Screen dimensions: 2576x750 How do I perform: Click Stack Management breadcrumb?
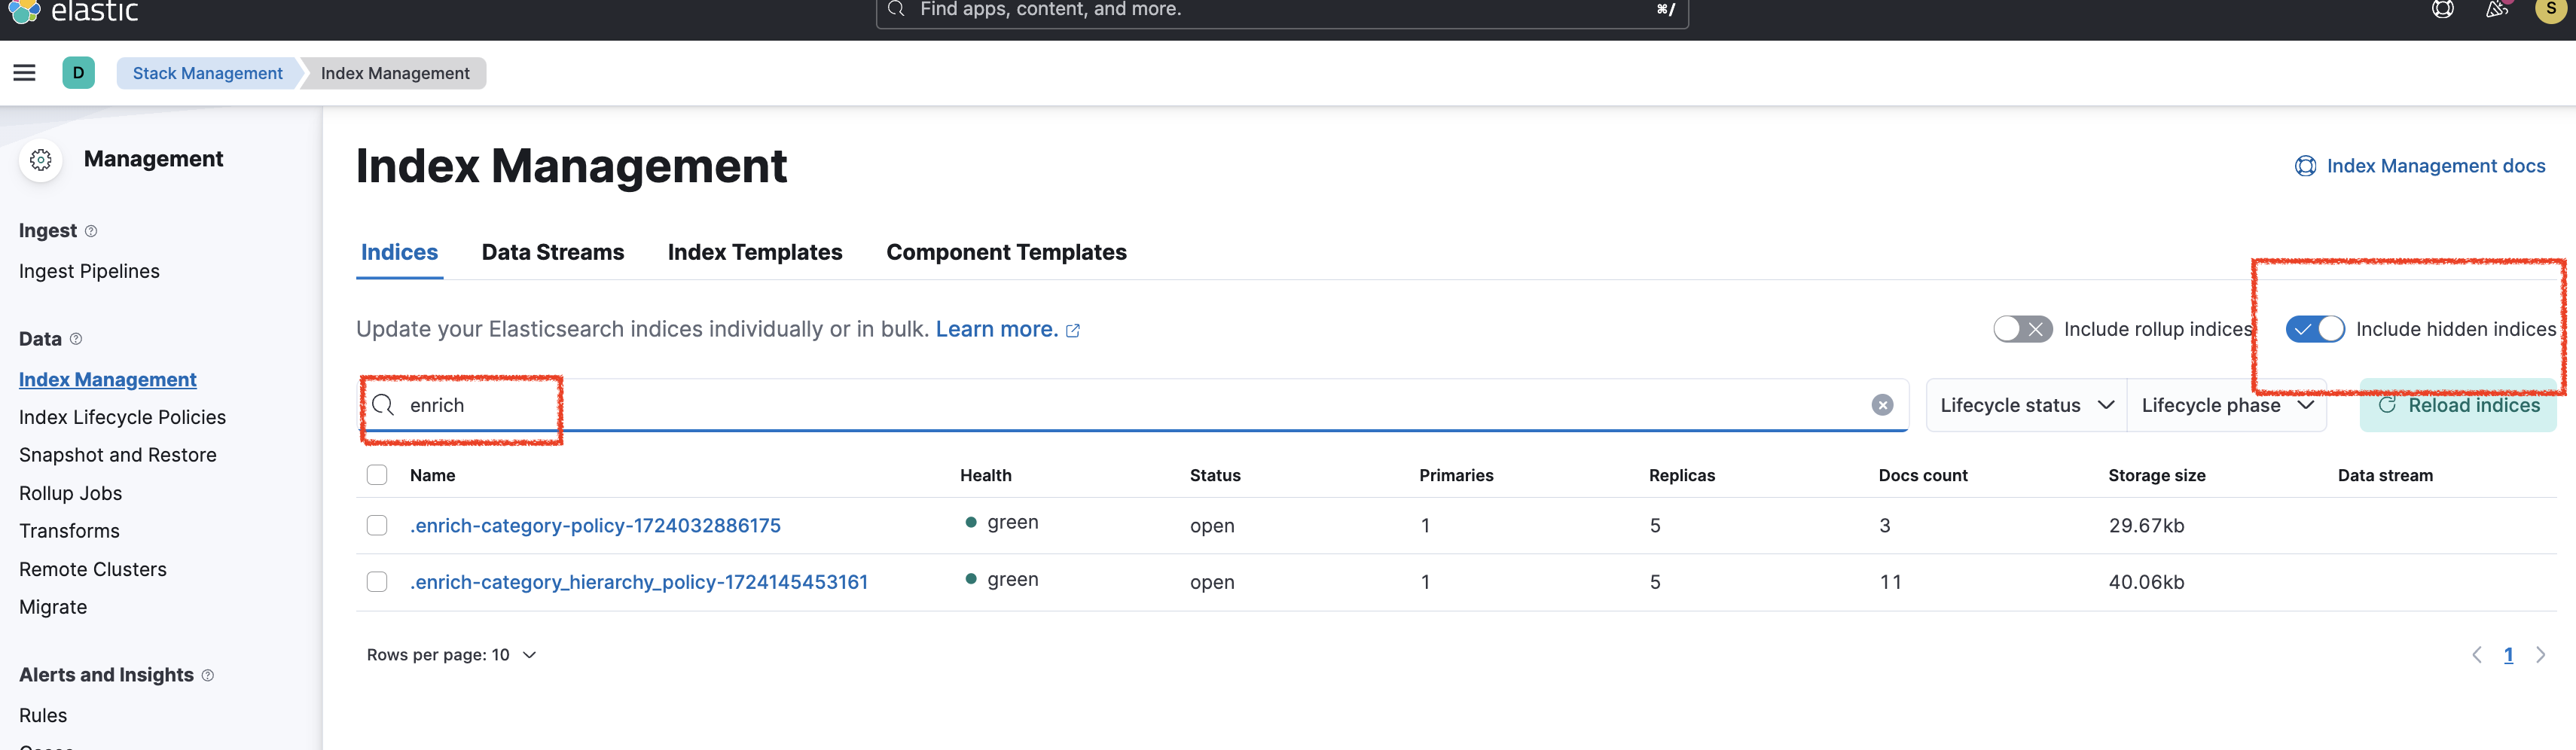coord(208,73)
